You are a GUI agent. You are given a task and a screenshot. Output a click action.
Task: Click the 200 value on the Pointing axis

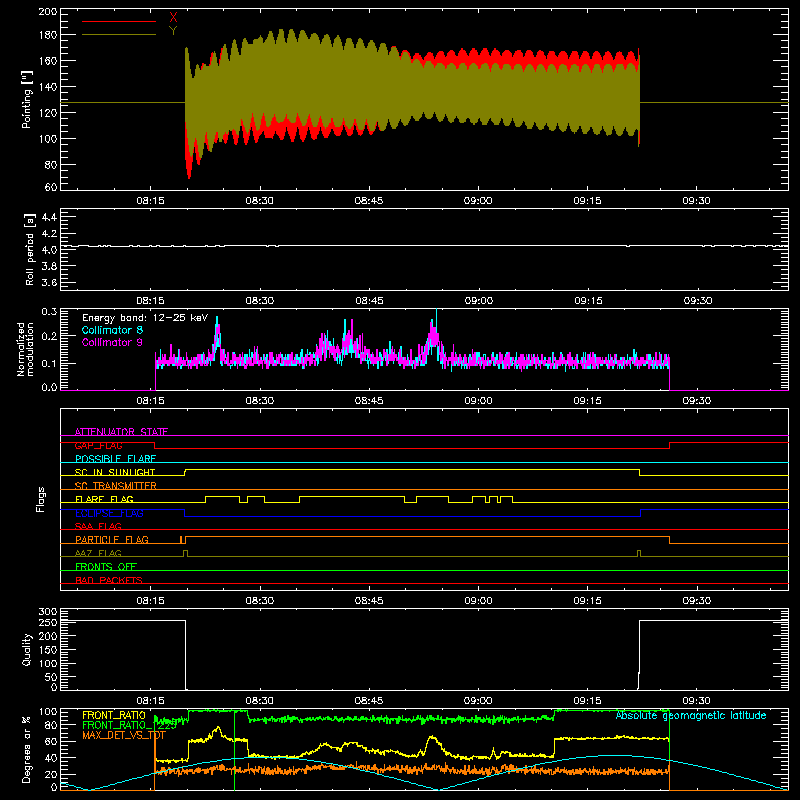coord(48,11)
